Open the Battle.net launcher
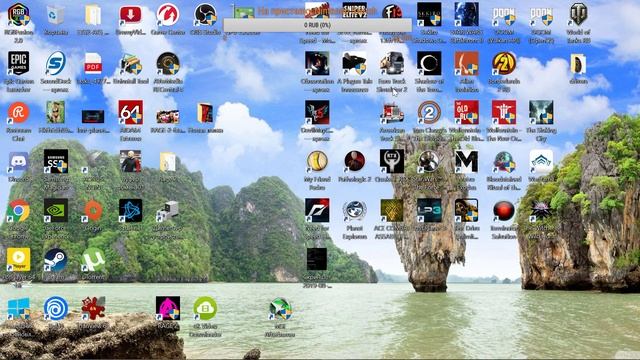 click(131, 211)
